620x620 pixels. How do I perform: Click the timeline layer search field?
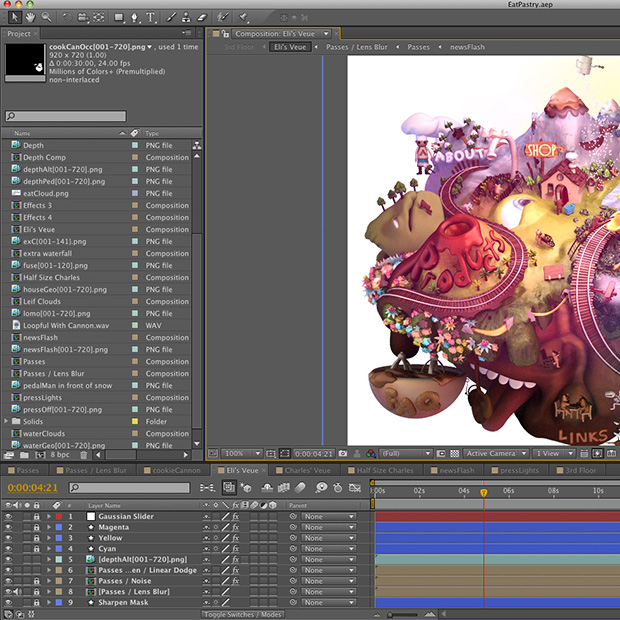point(129,488)
